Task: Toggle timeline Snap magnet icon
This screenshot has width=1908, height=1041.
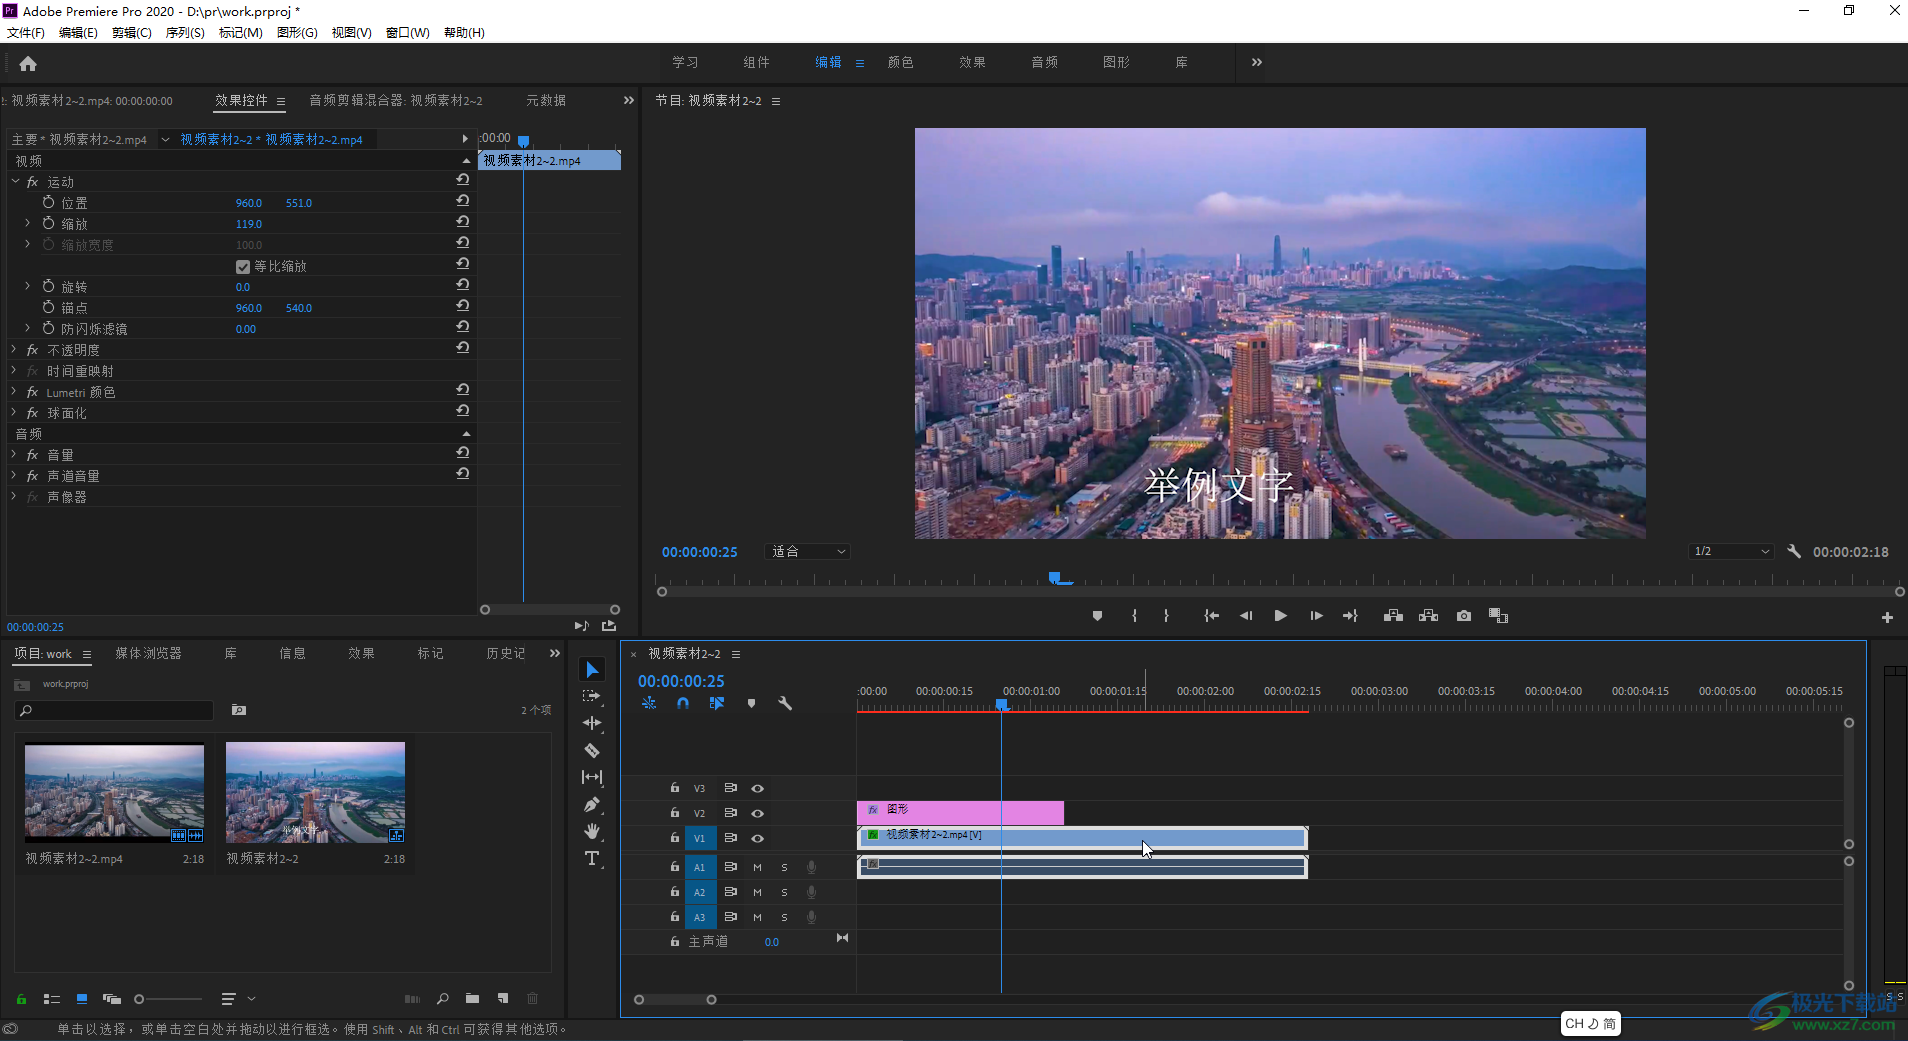Action: coord(683,703)
